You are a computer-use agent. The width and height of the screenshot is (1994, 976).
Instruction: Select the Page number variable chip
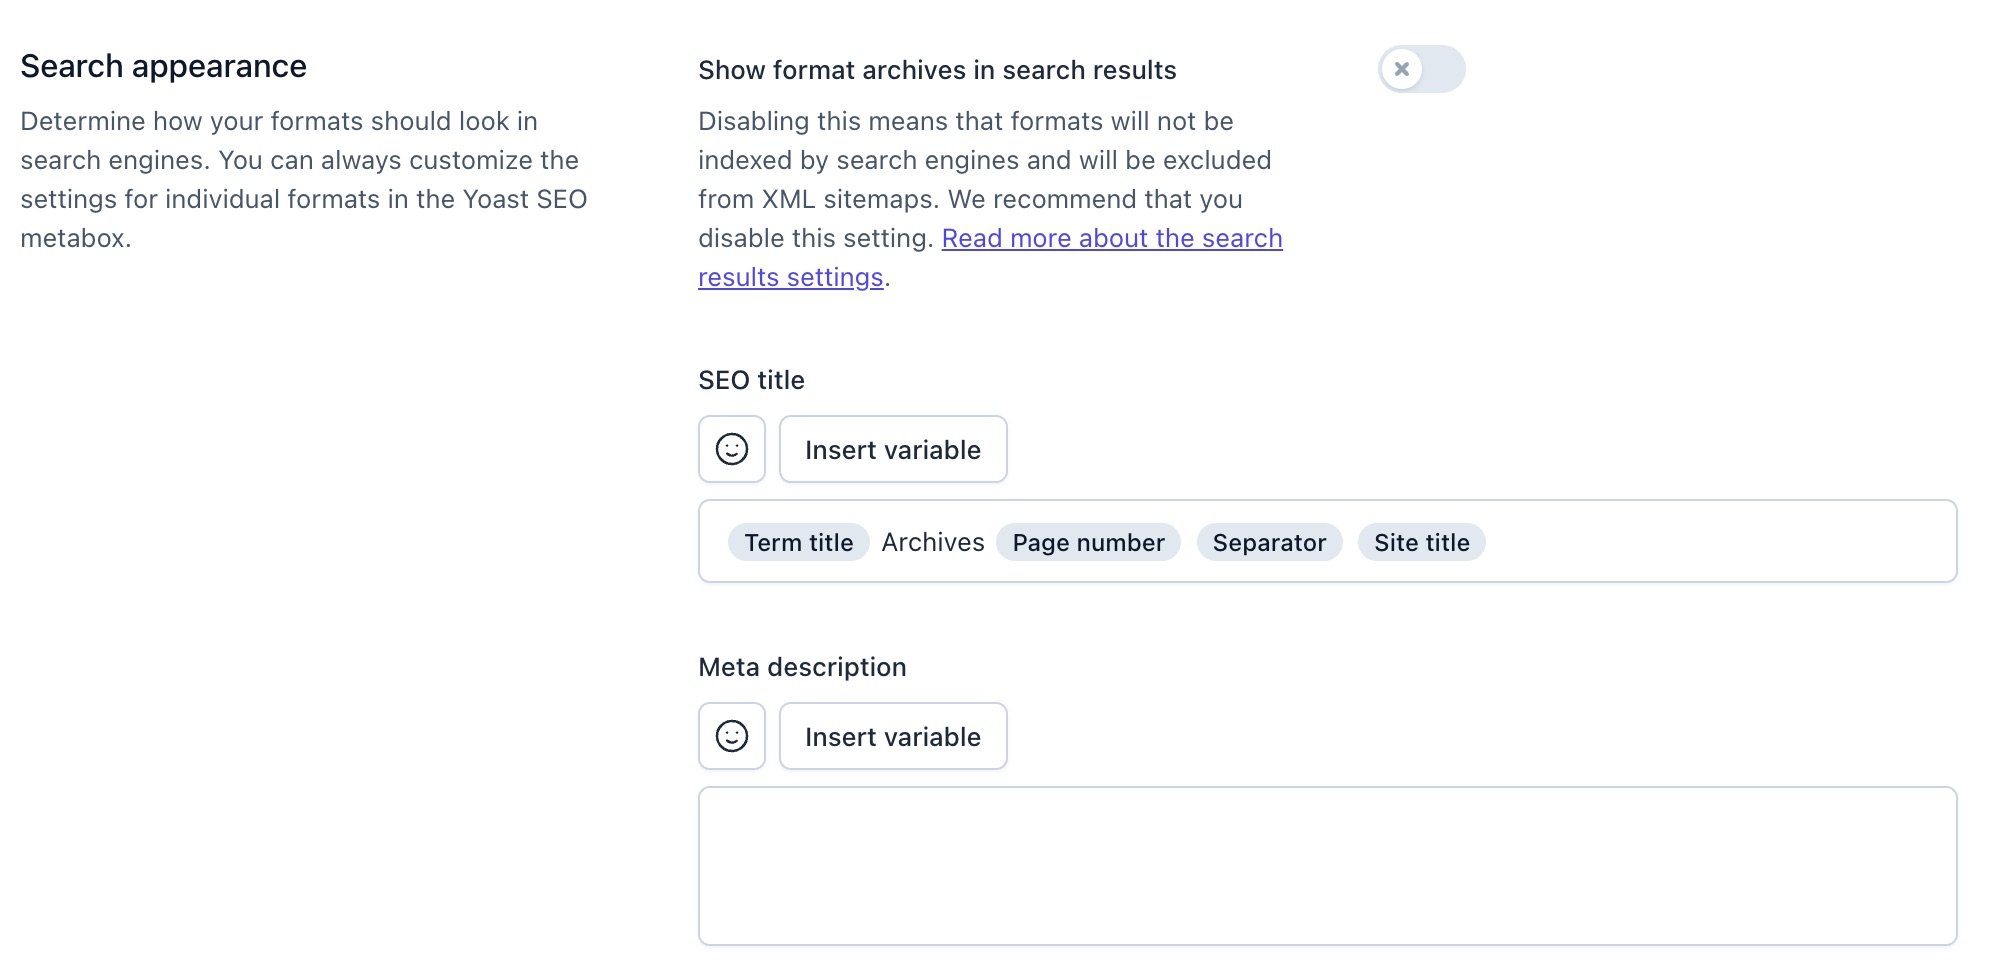click(1087, 542)
